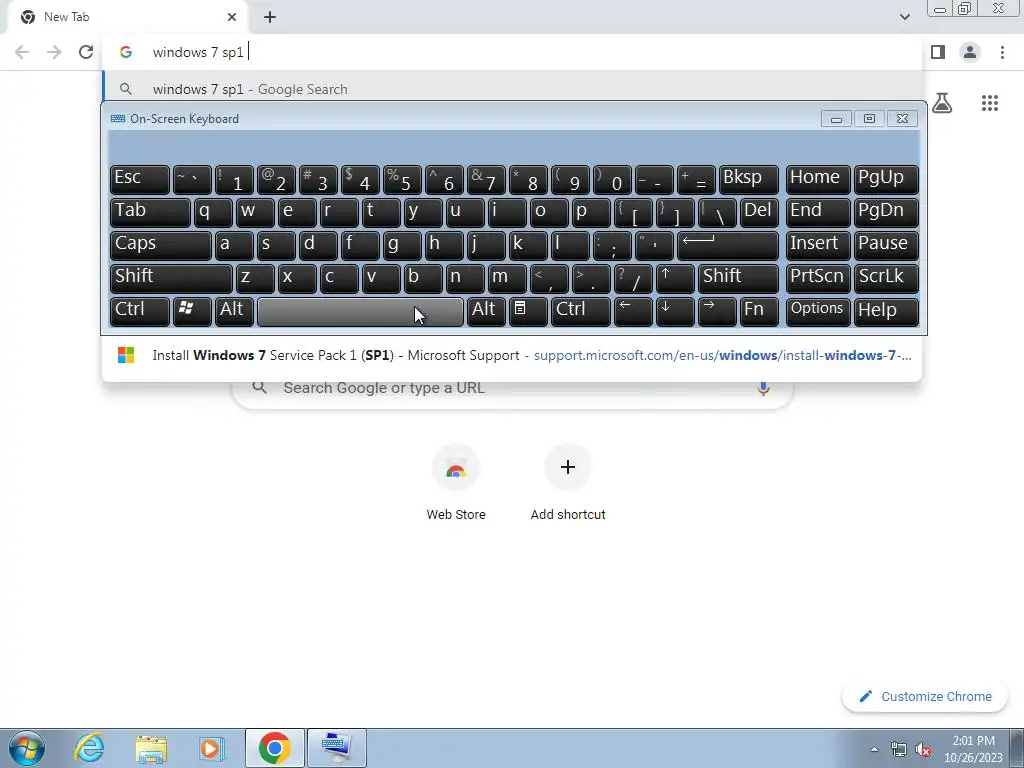Expand the tab search chevron

904,17
